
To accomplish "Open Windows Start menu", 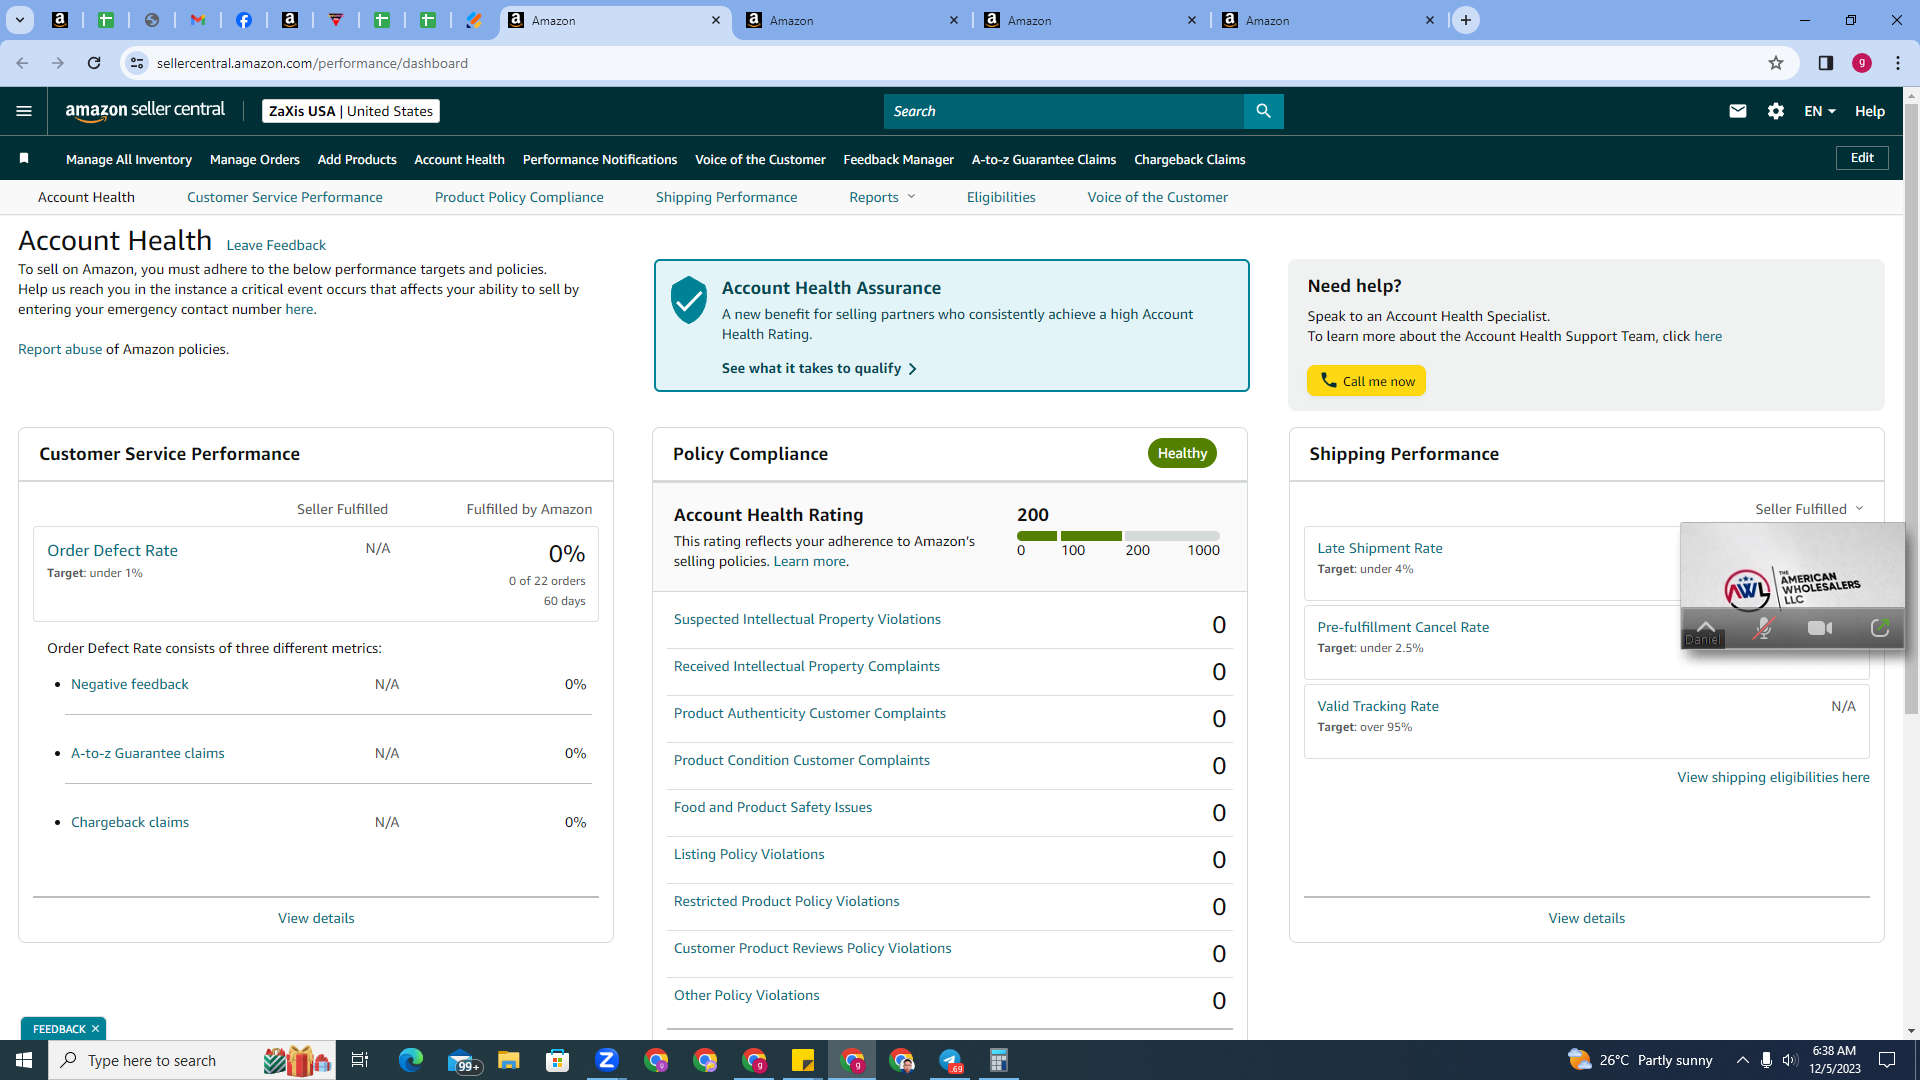I will (24, 1060).
